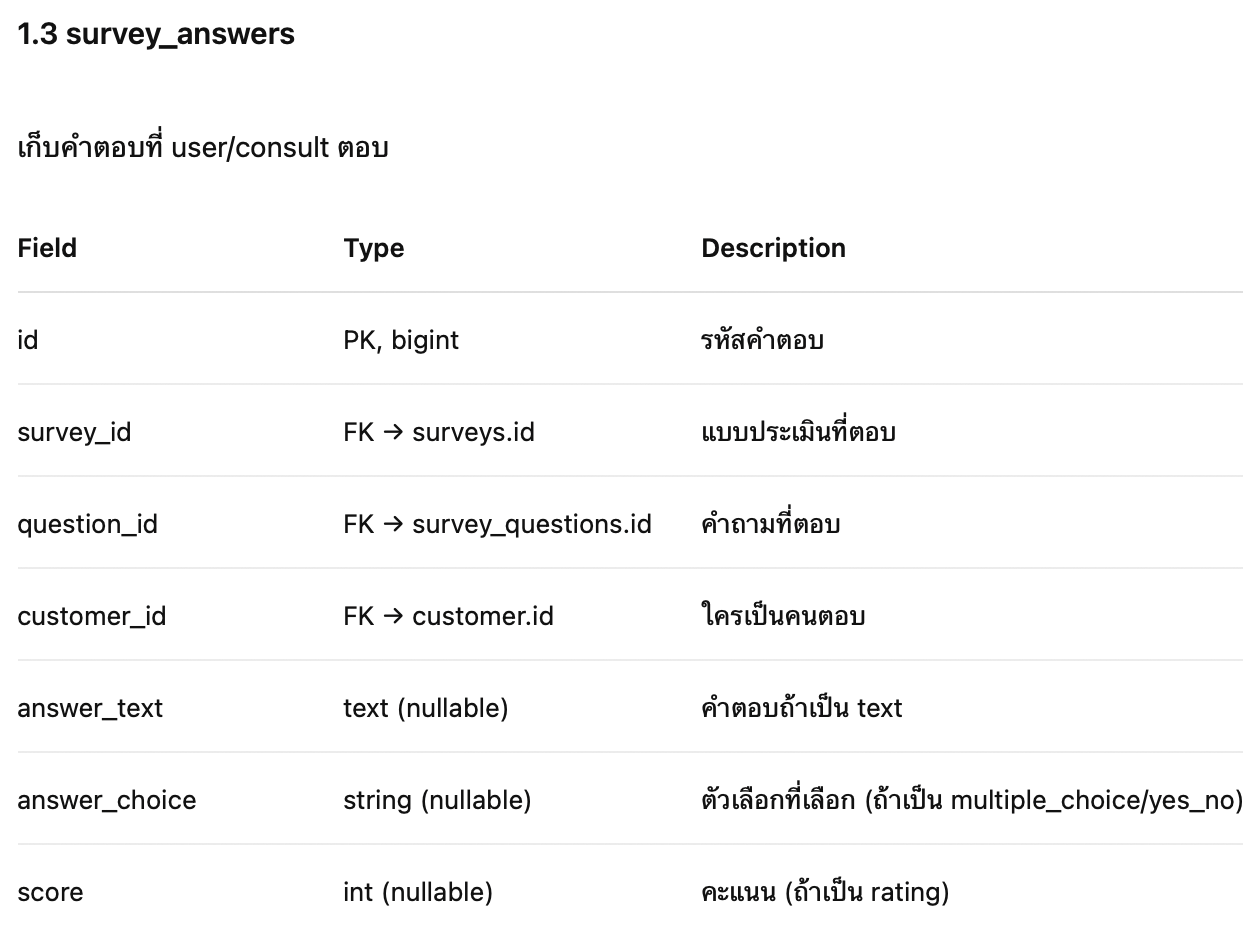The image size is (1243, 930).
Task: Click the "1.3 survey_answers" section heading
Action: pyautogui.click(x=156, y=34)
